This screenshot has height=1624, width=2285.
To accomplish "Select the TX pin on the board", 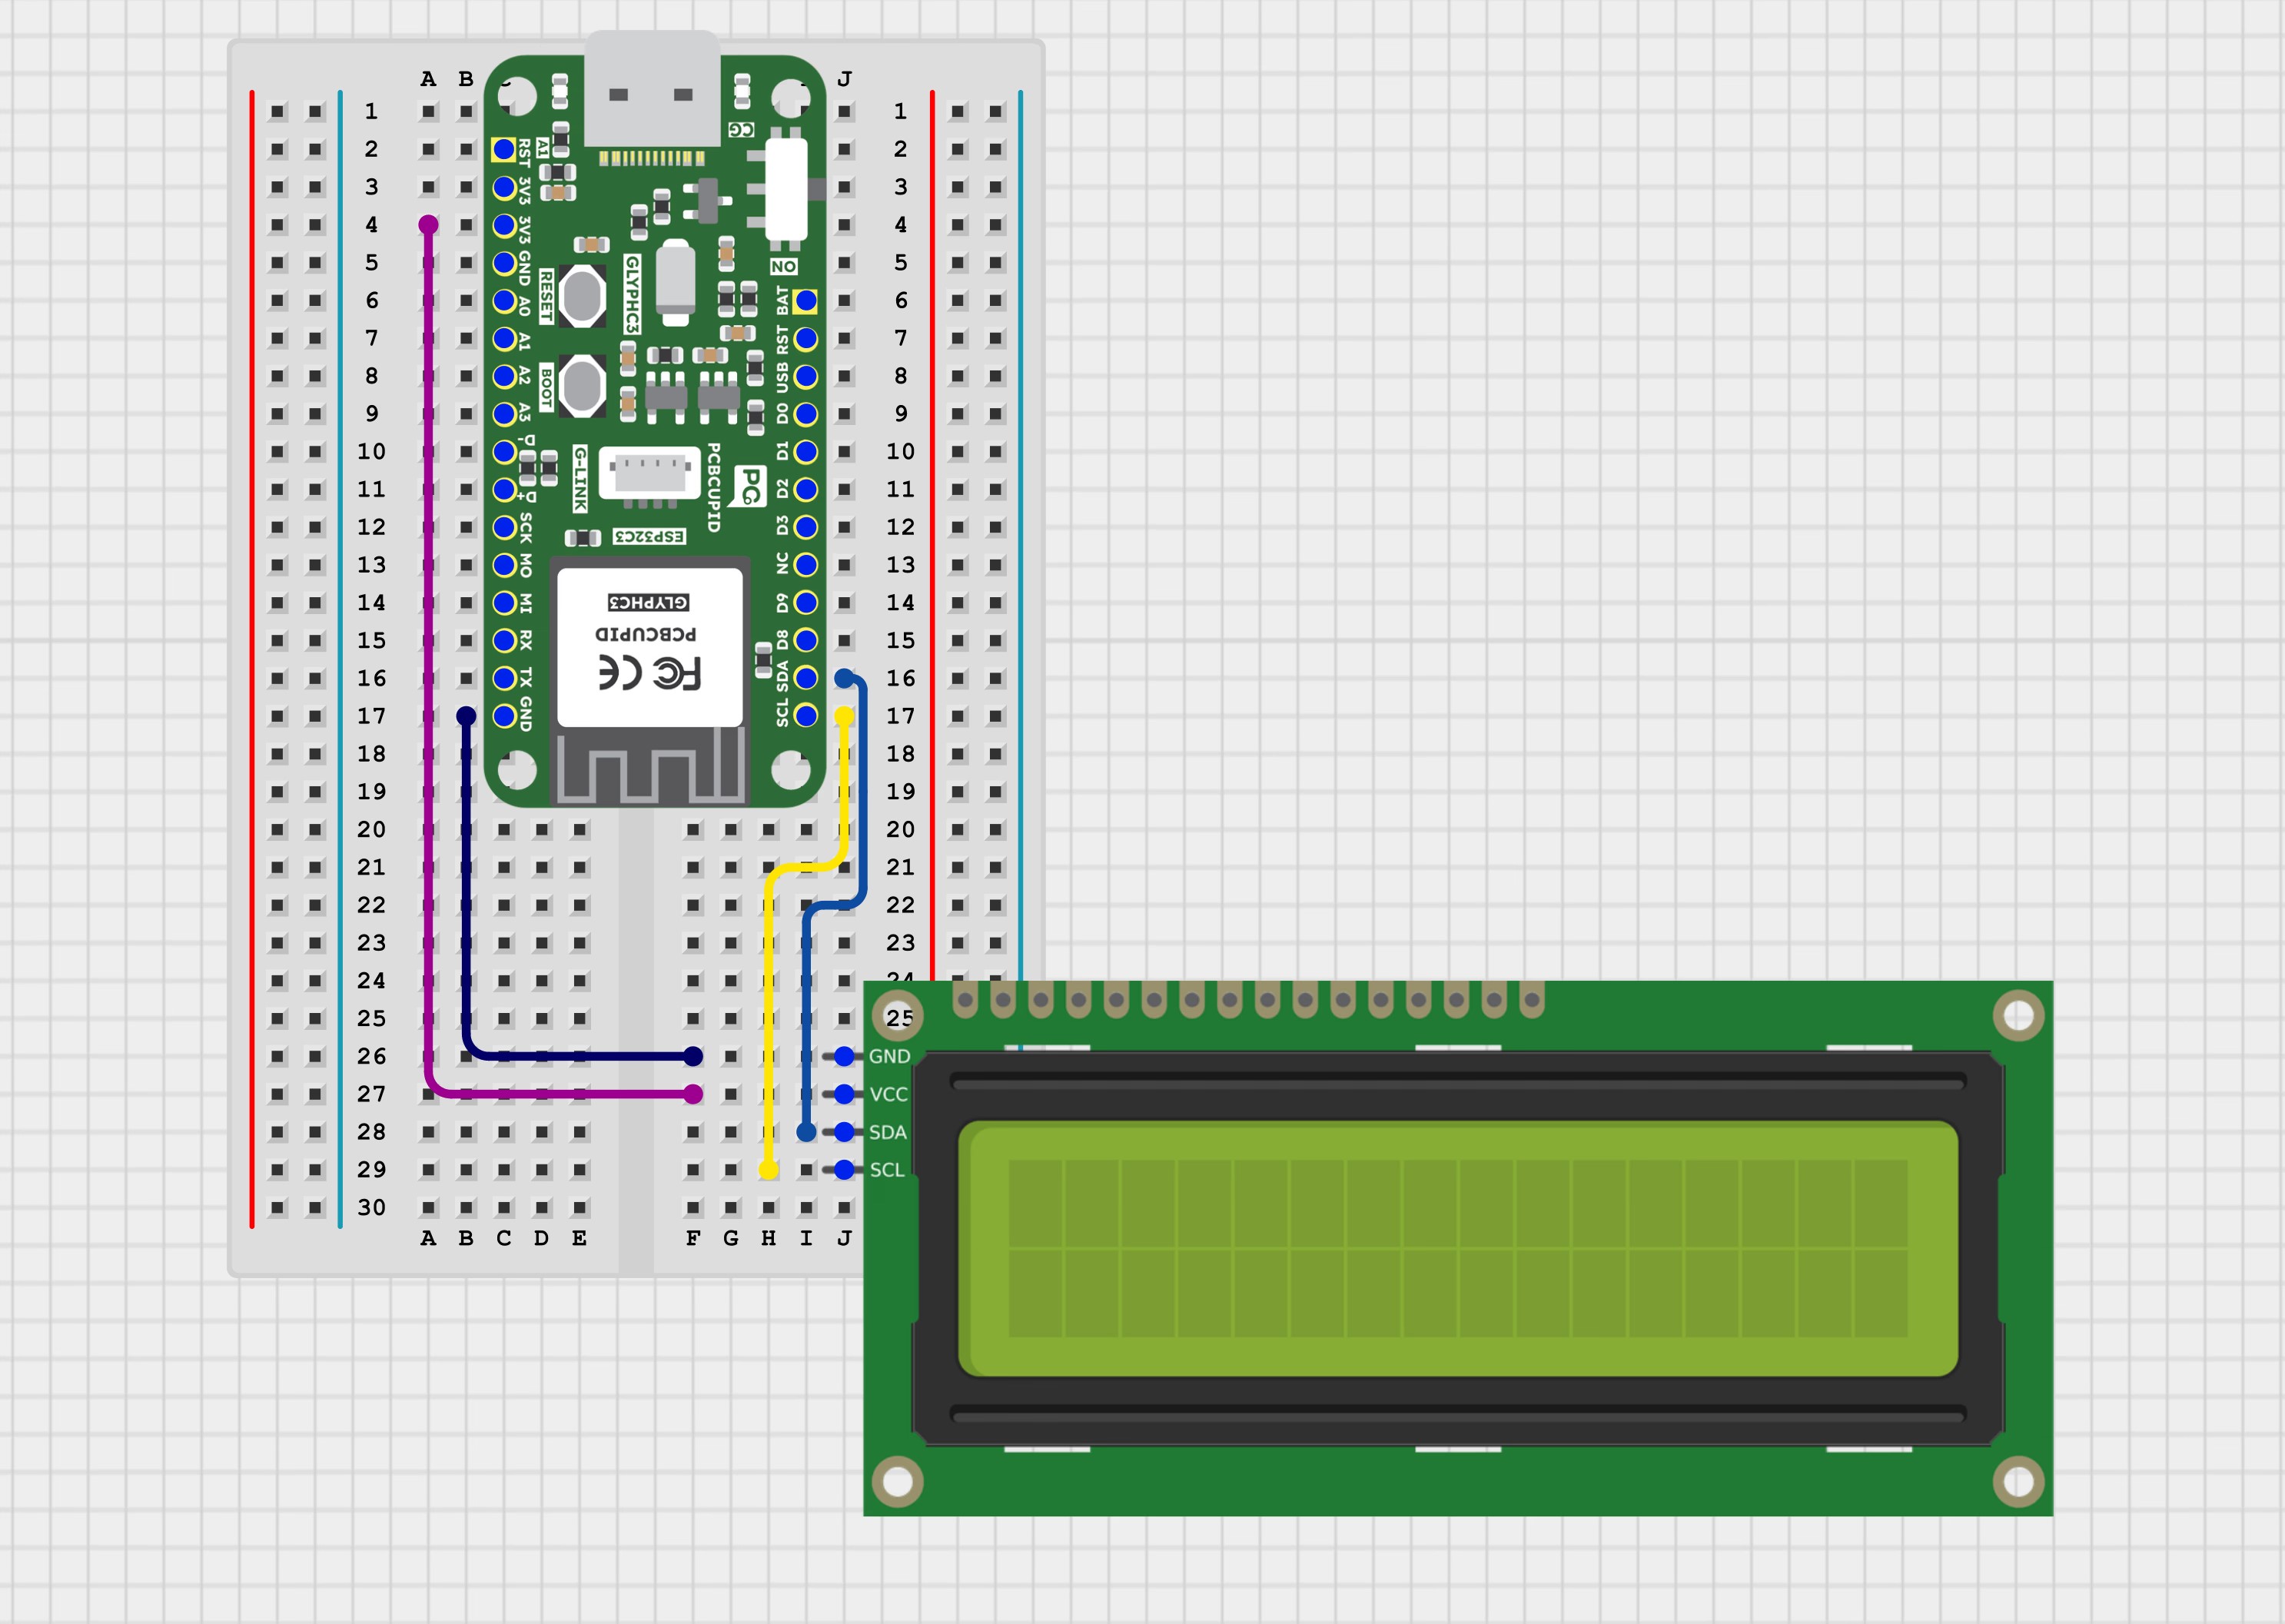I will coord(504,679).
